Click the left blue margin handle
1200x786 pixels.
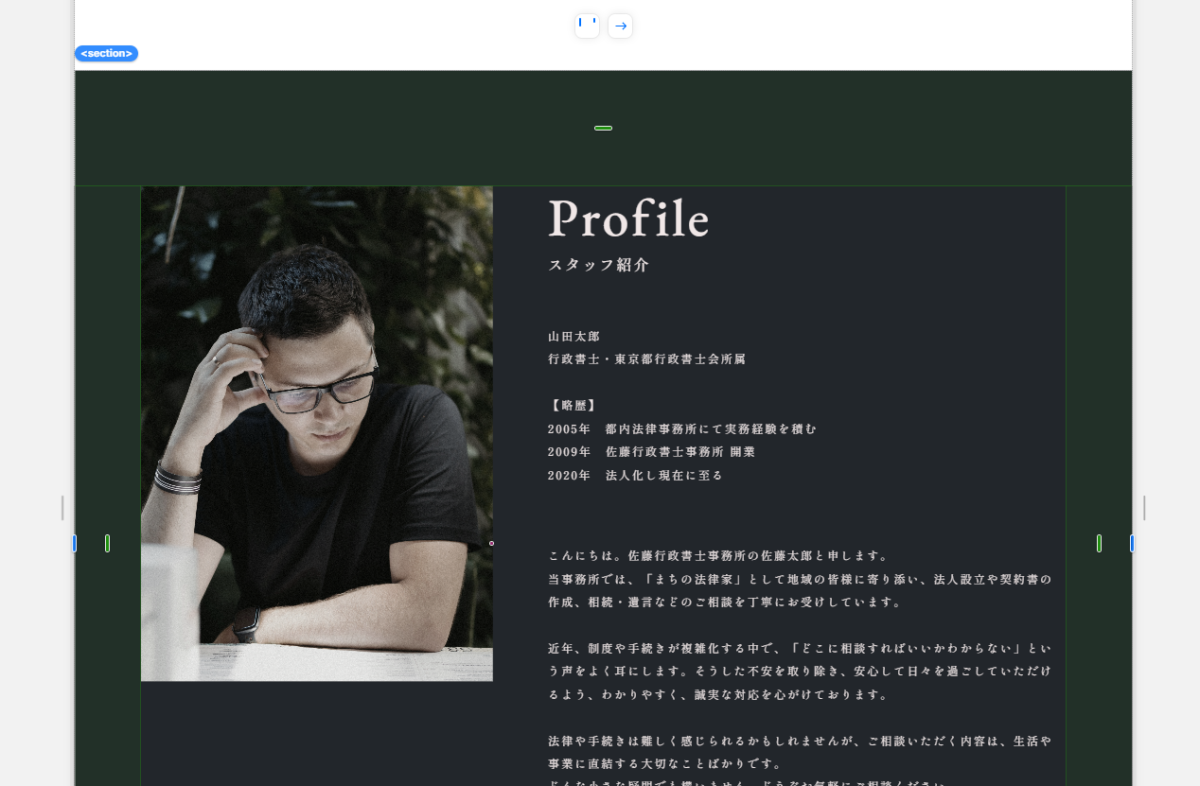pos(74,543)
